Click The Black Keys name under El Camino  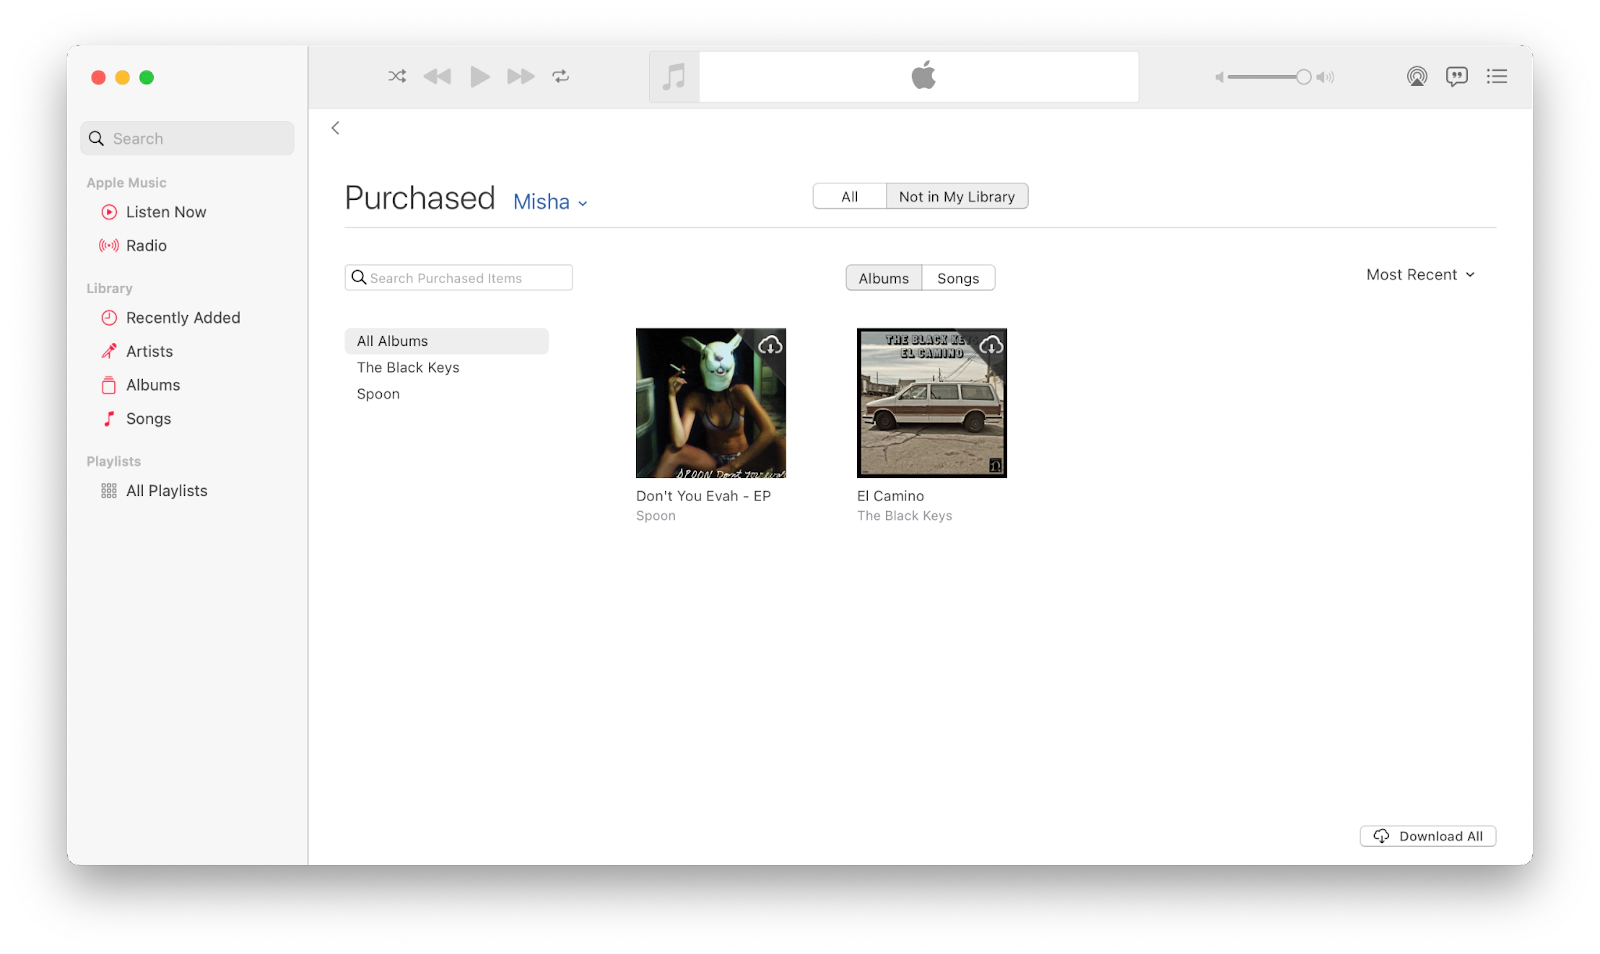click(x=904, y=516)
